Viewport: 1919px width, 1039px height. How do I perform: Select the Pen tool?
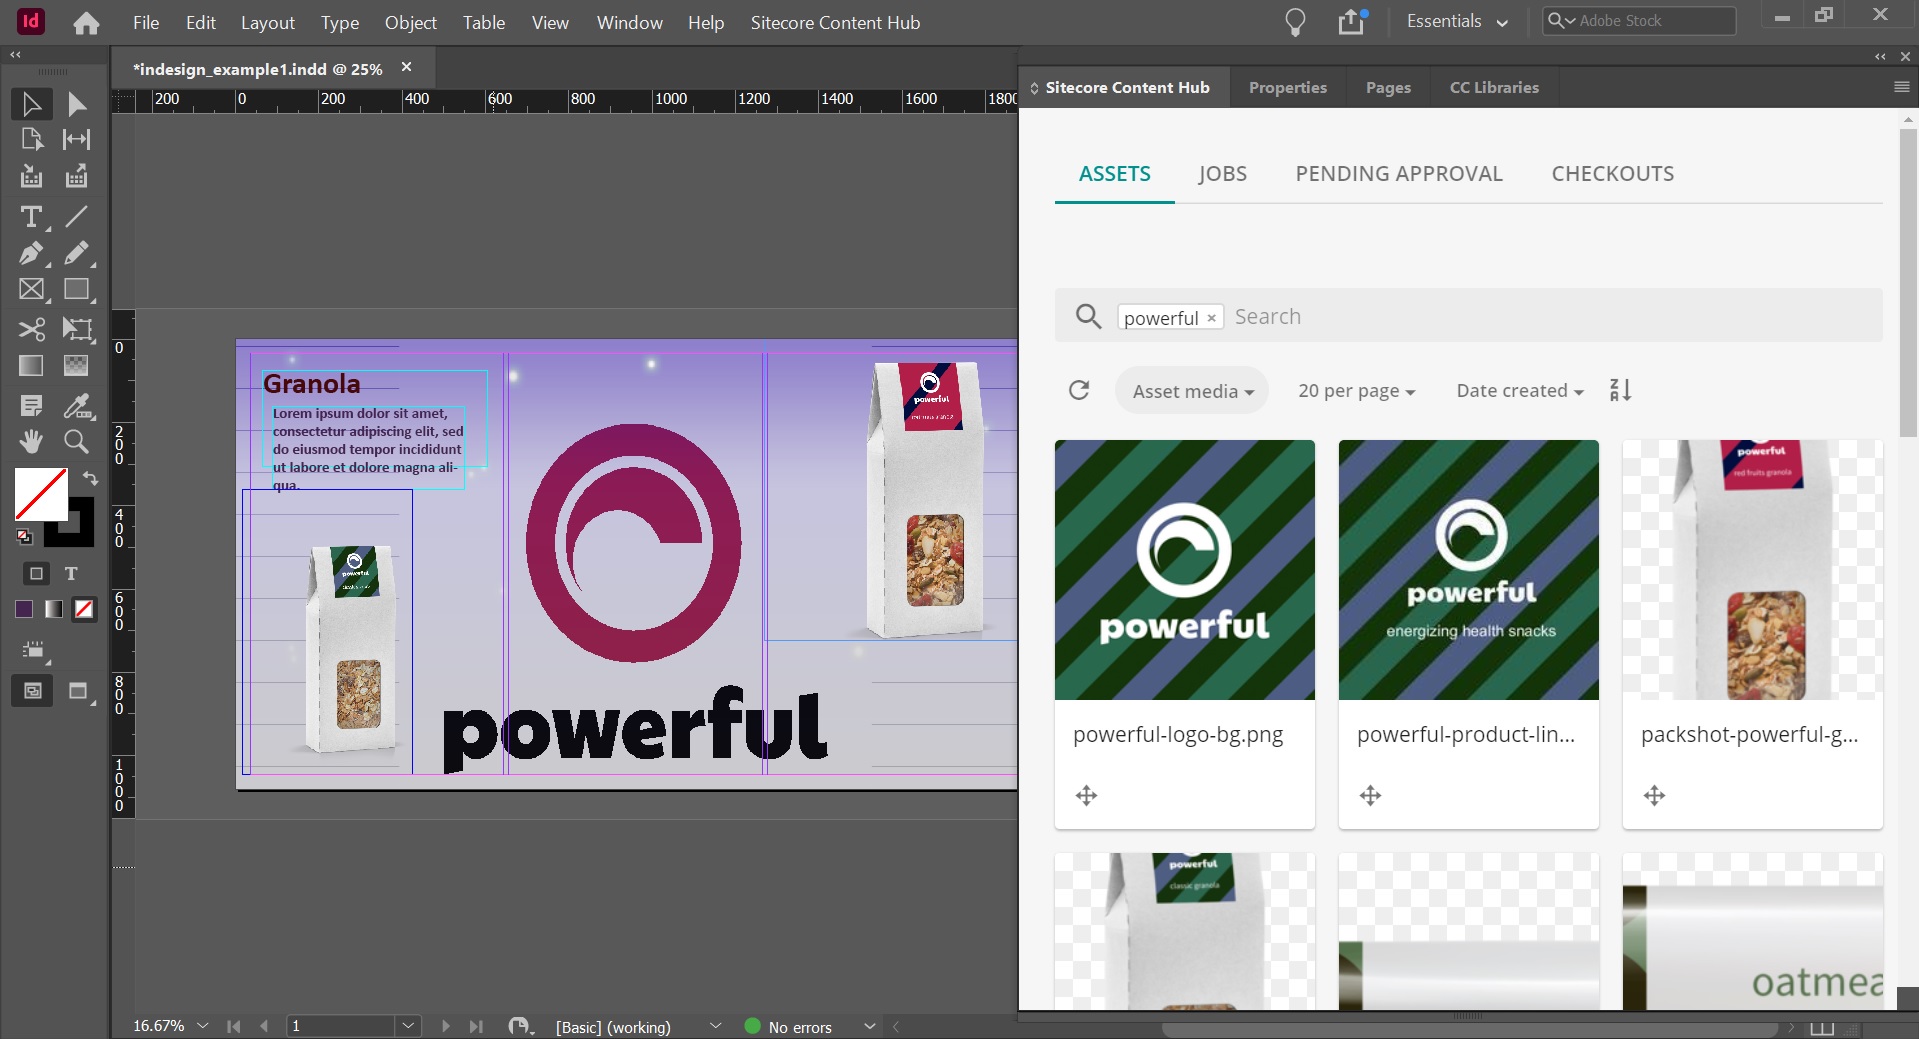tap(31, 253)
